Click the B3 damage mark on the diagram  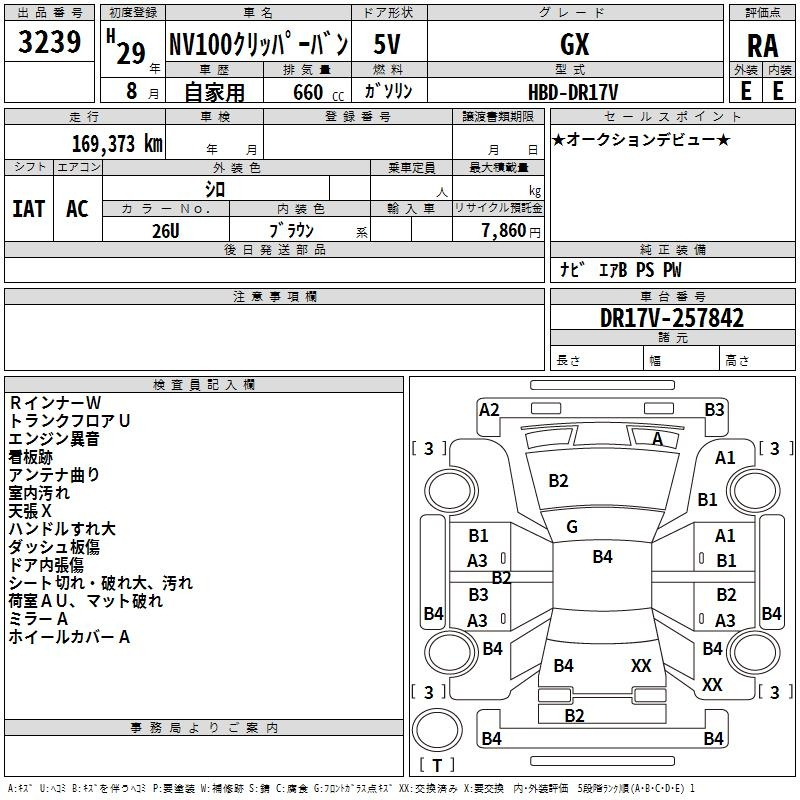(714, 409)
